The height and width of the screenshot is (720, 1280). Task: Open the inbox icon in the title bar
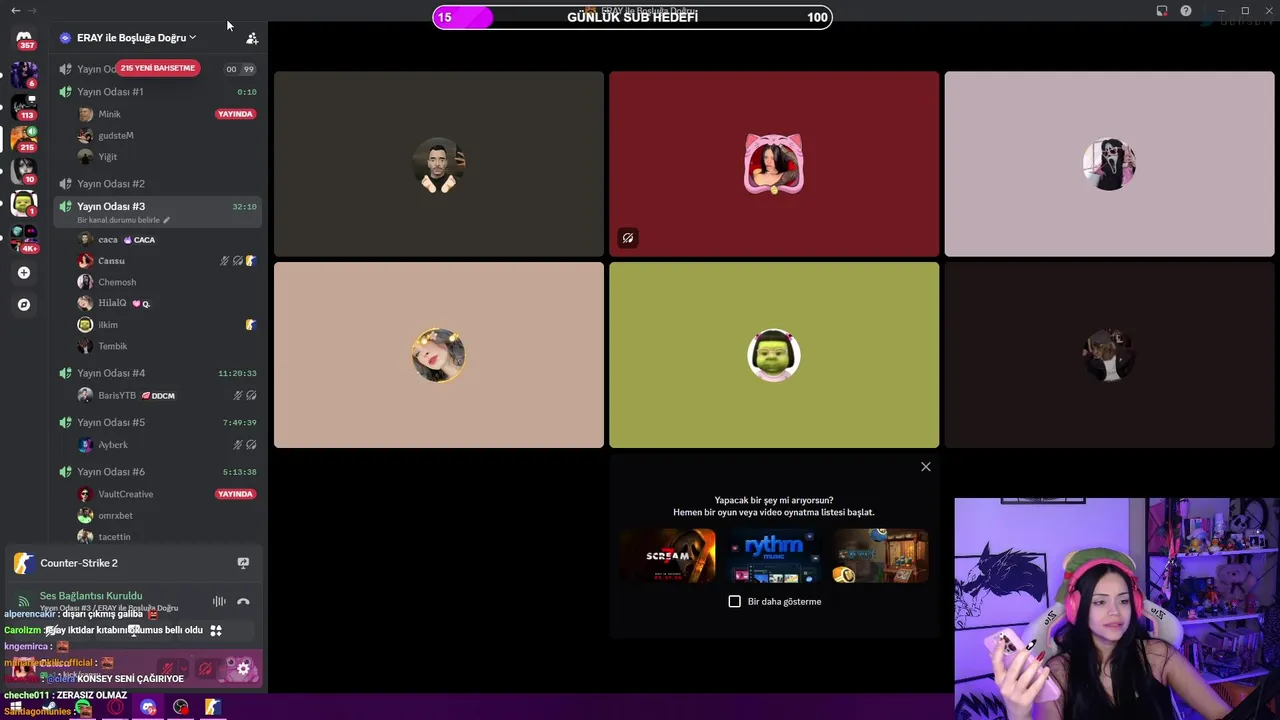tap(1162, 11)
